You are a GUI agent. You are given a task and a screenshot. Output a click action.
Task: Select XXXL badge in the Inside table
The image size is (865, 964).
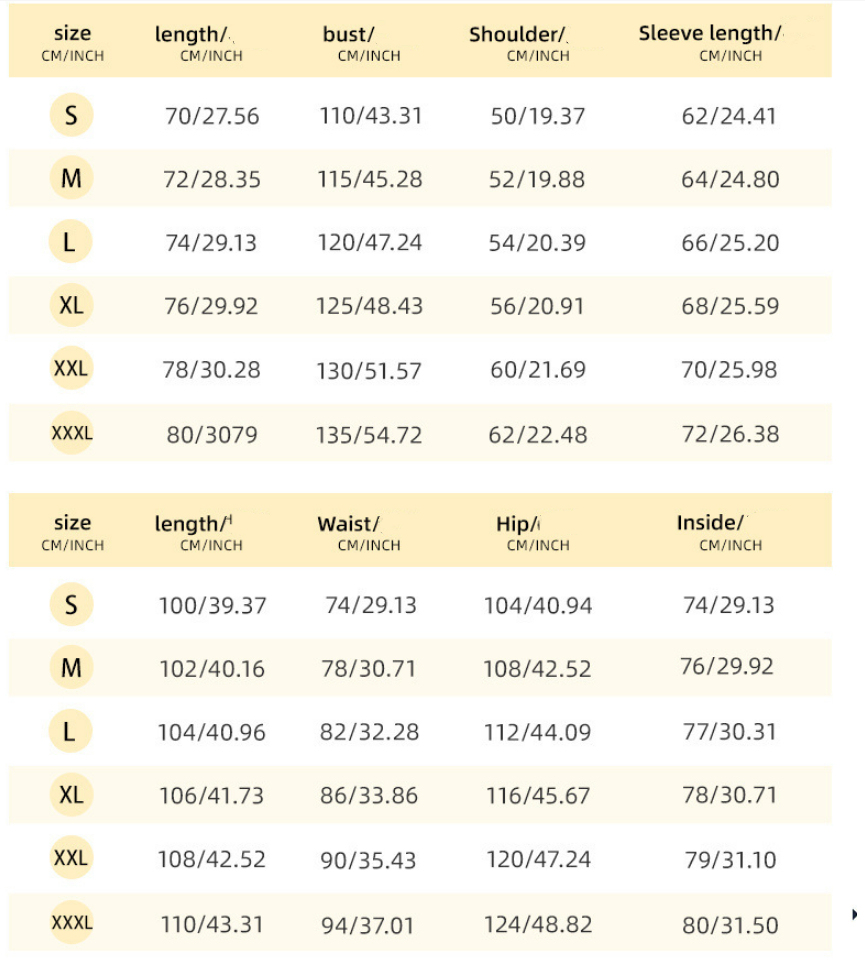pos(71,922)
